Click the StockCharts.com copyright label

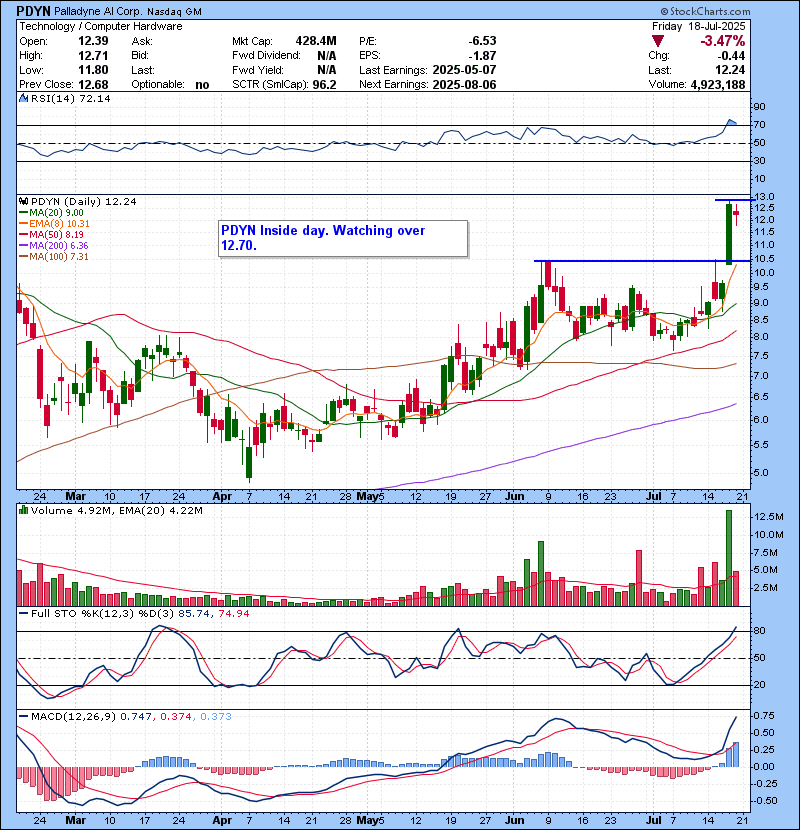tap(705, 11)
